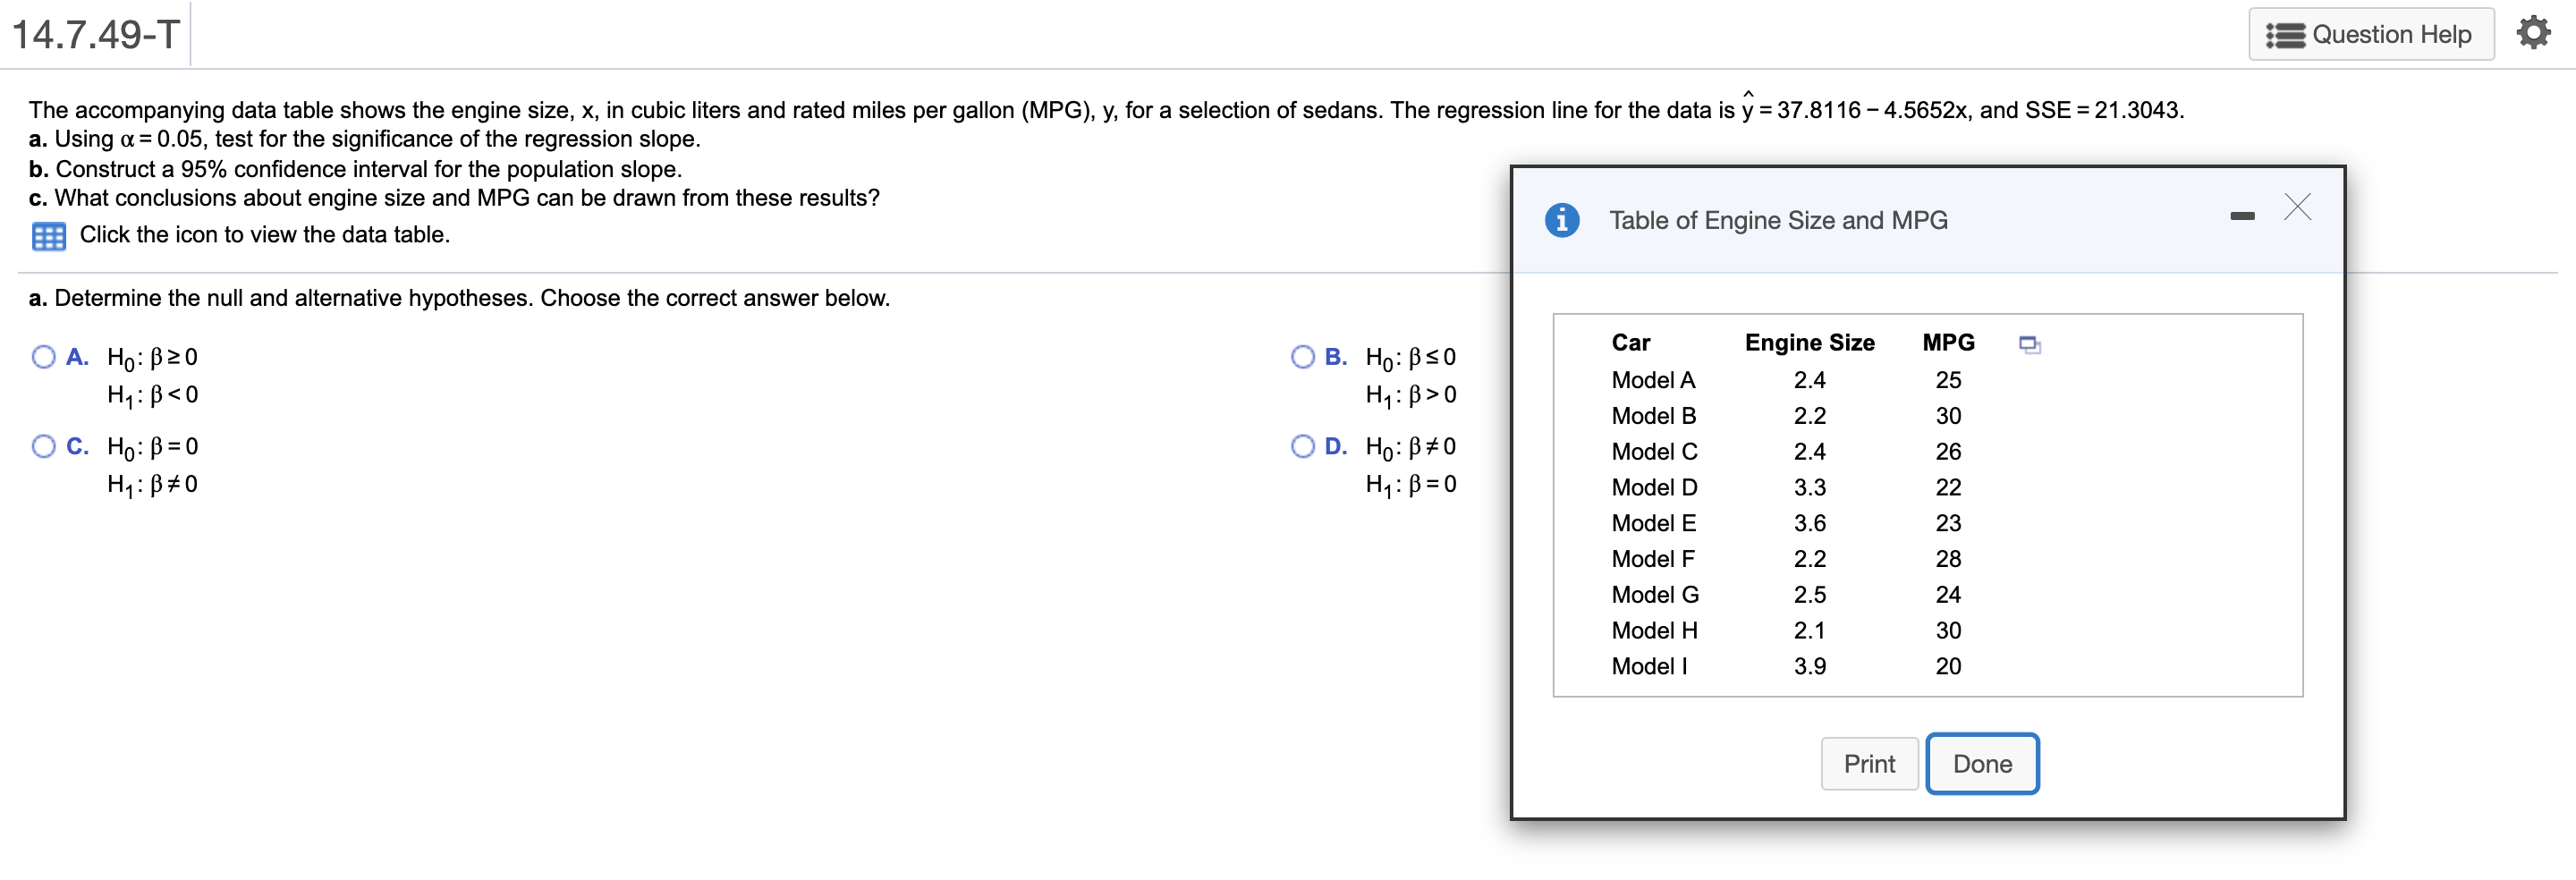Click the Model I row label
This screenshot has width=2576, height=880.
point(1649,667)
